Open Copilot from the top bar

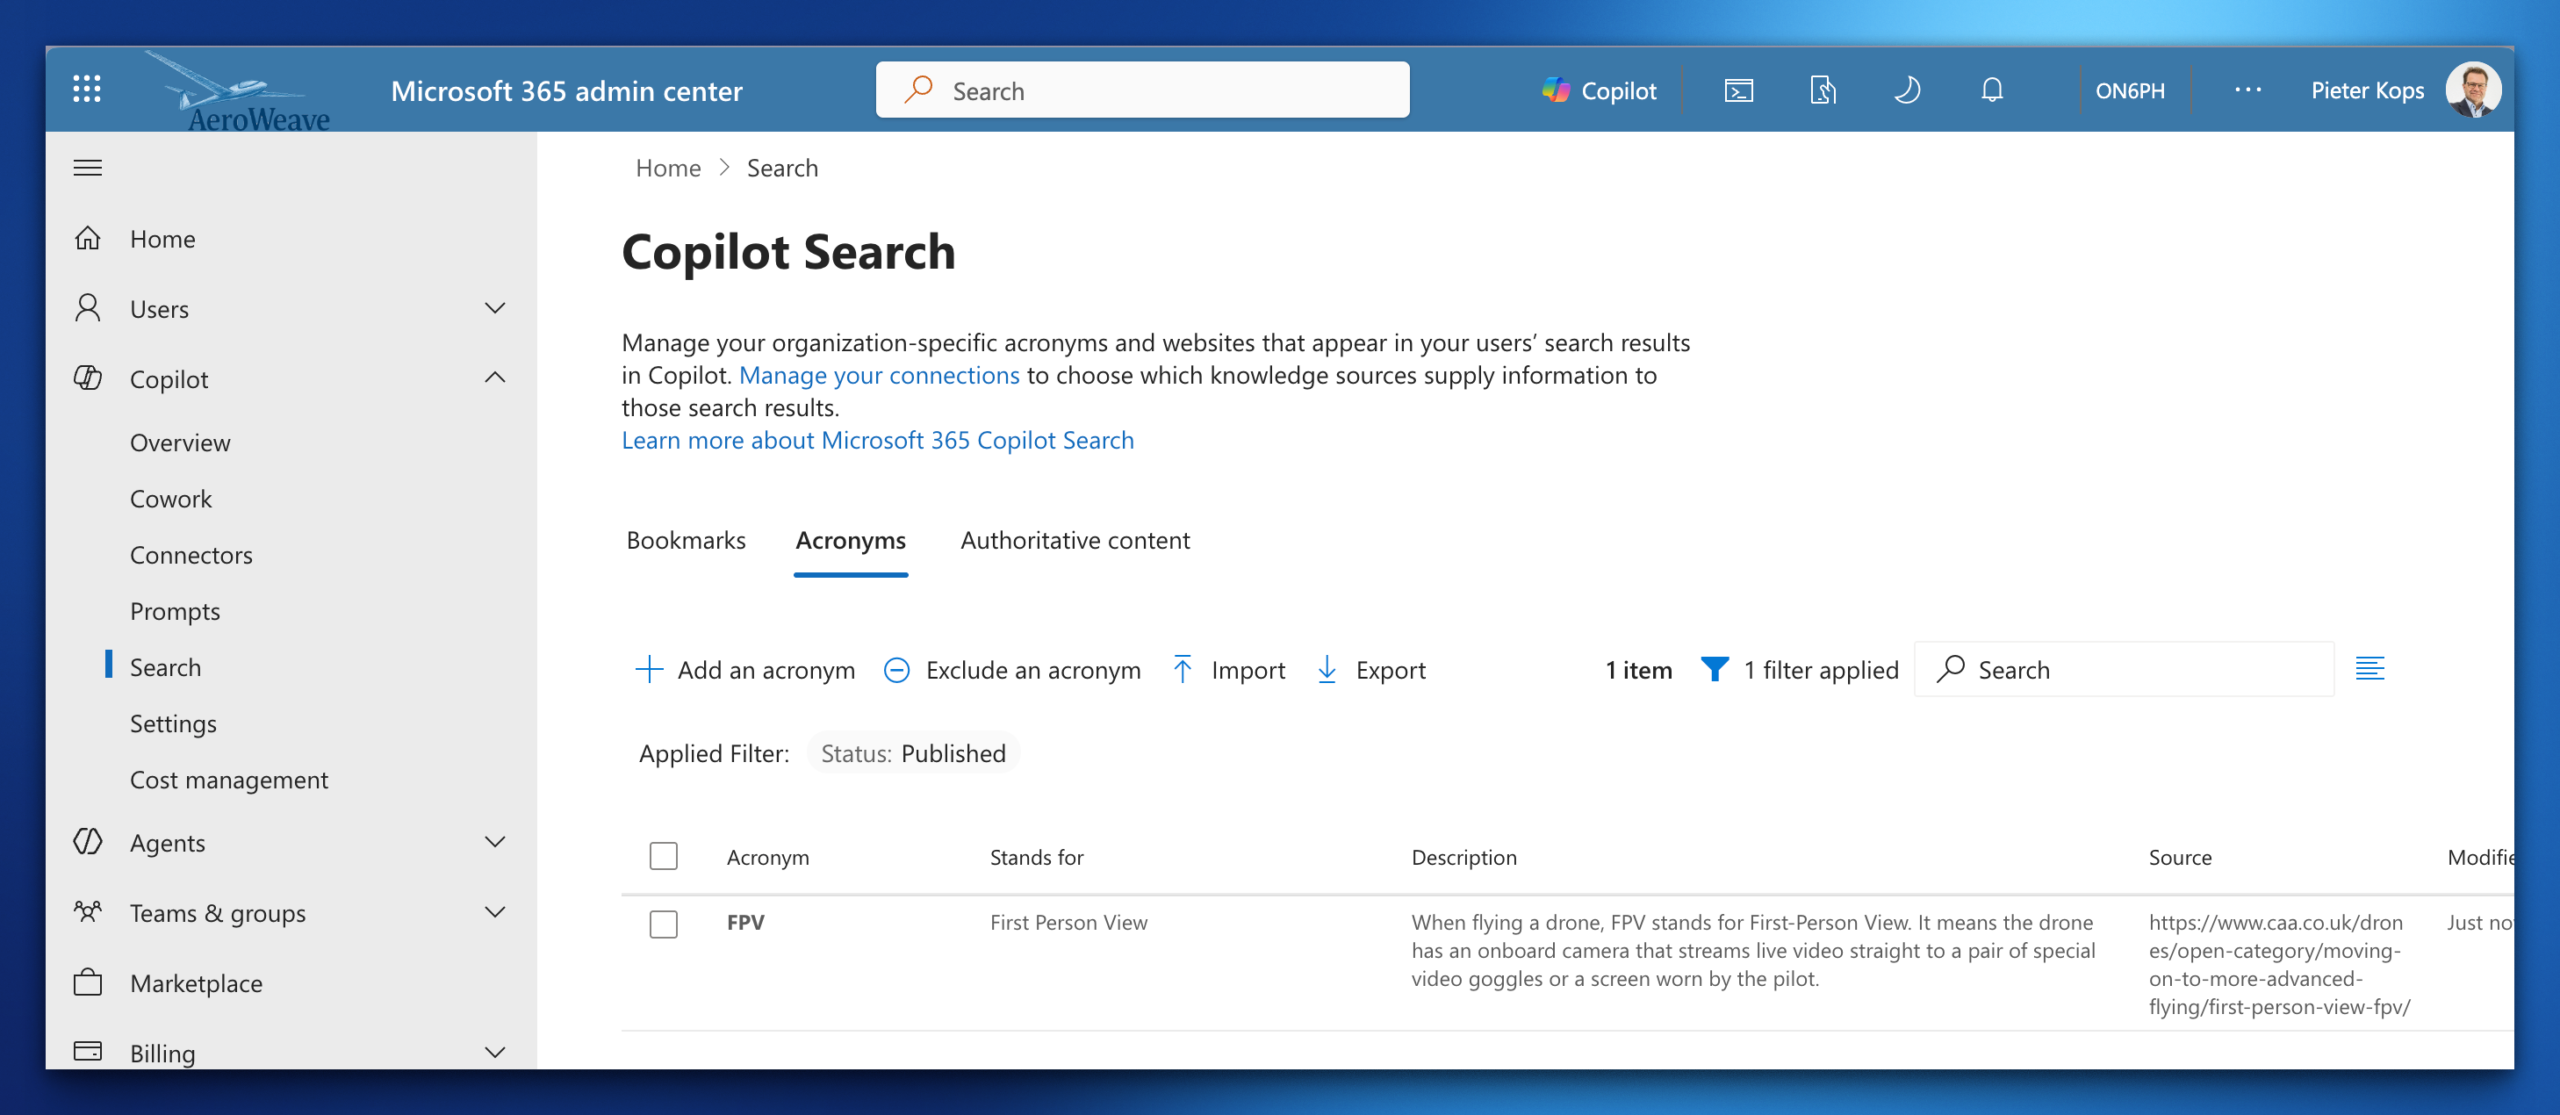coord(1598,91)
